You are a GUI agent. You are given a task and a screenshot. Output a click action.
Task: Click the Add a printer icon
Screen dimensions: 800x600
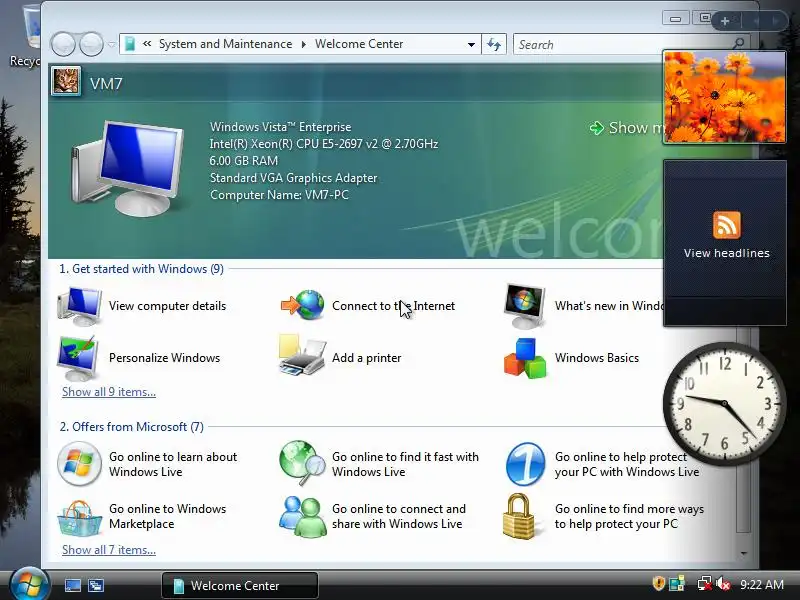(x=302, y=356)
